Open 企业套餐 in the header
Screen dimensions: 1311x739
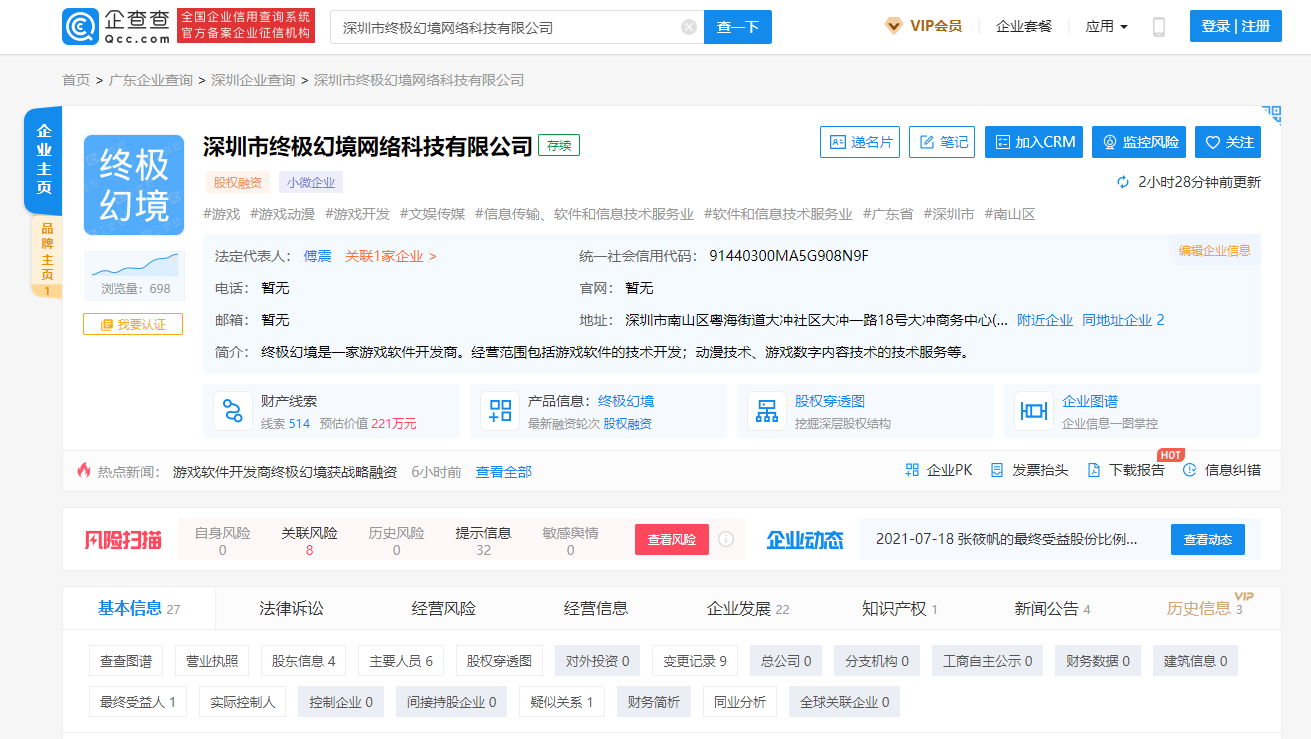[x=1024, y=26]
